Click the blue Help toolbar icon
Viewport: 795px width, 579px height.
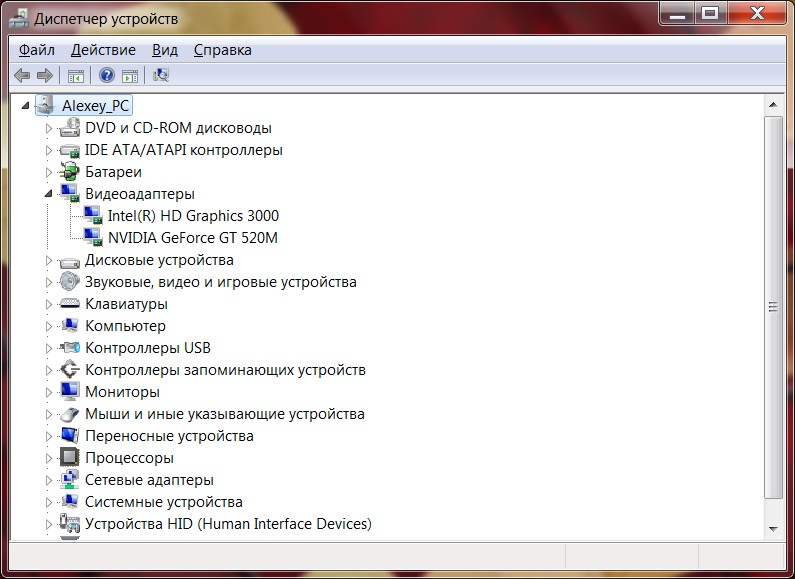coord(106,75)
